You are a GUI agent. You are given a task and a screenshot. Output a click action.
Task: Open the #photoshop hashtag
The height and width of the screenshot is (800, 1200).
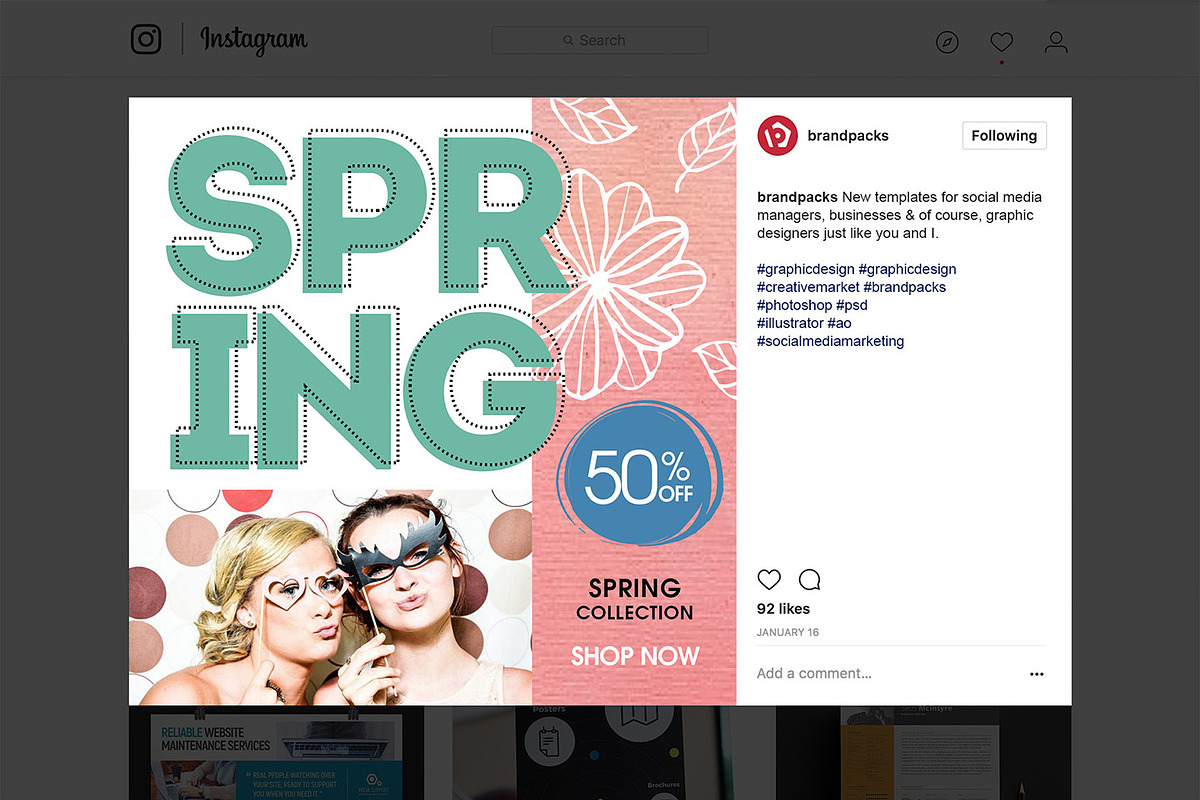(794, 305)
